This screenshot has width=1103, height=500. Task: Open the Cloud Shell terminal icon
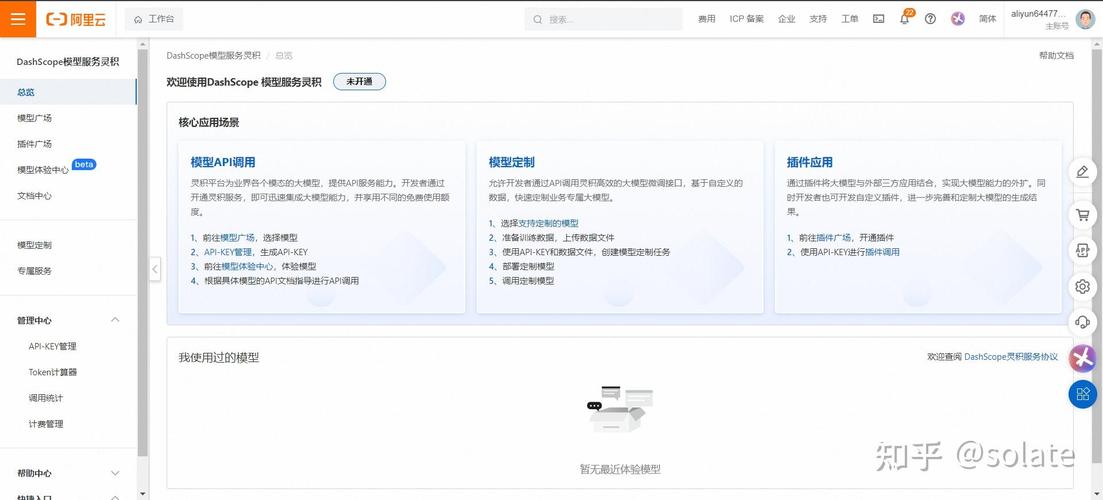879,19
